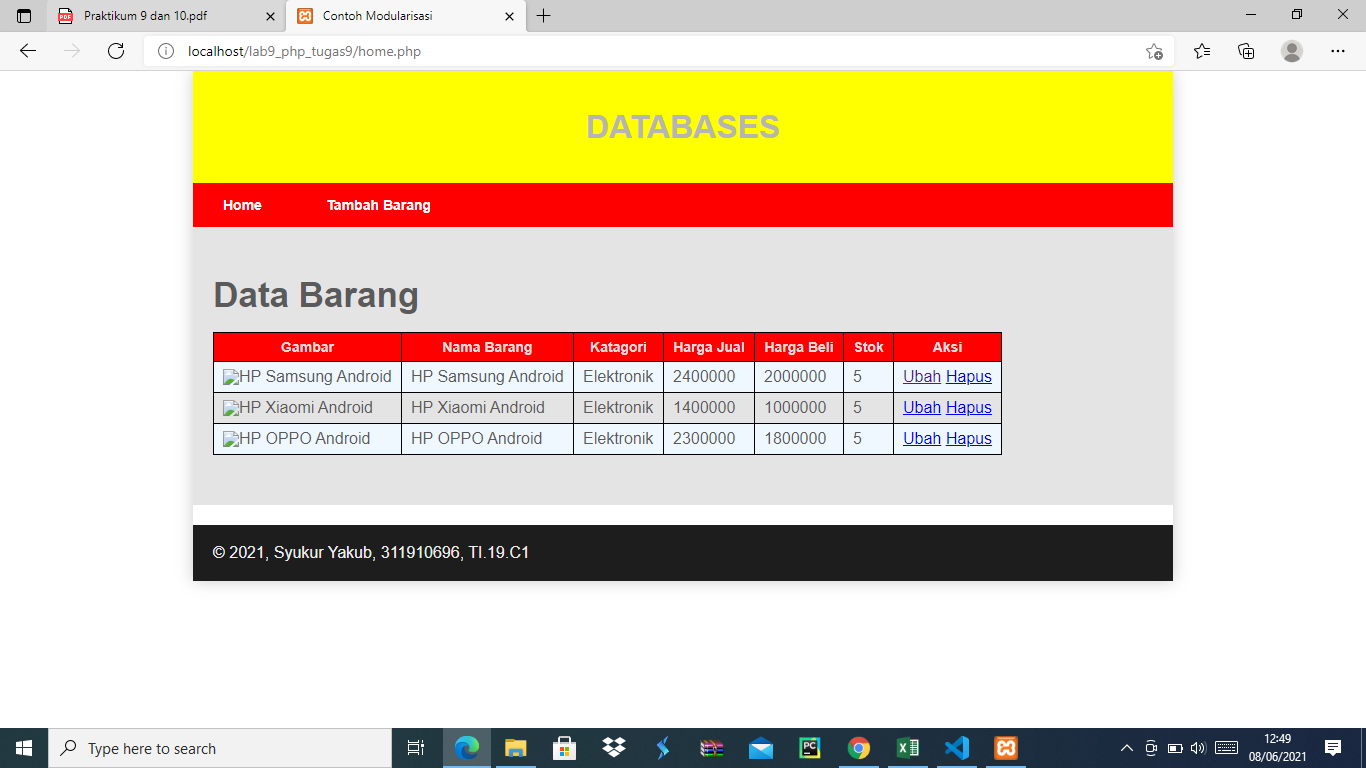The height and width of the screenshot is (768, 1366).
Task: Open Edge Collections
Action: pyautogui.click(x=1246, y=50)
